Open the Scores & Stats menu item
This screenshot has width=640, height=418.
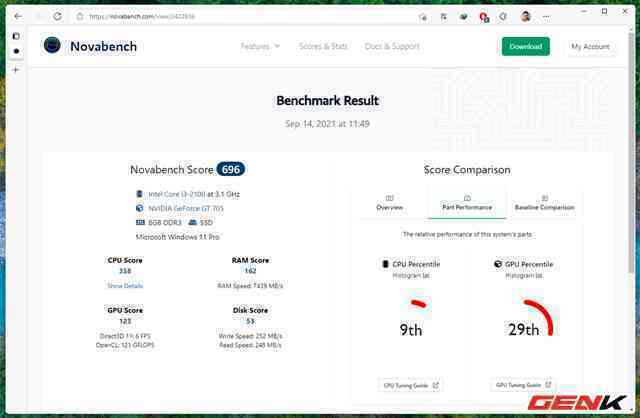(x=323, y=46)
